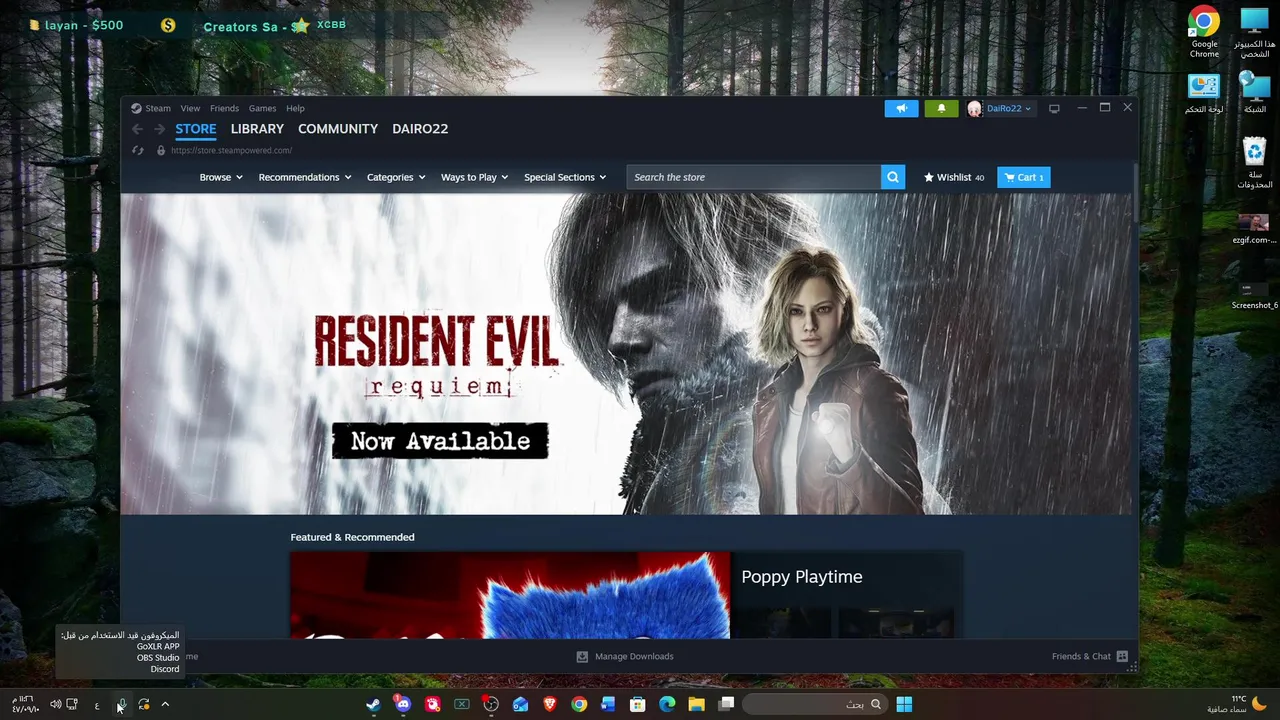Click the Windows taskbar search box

click(813, 704)
